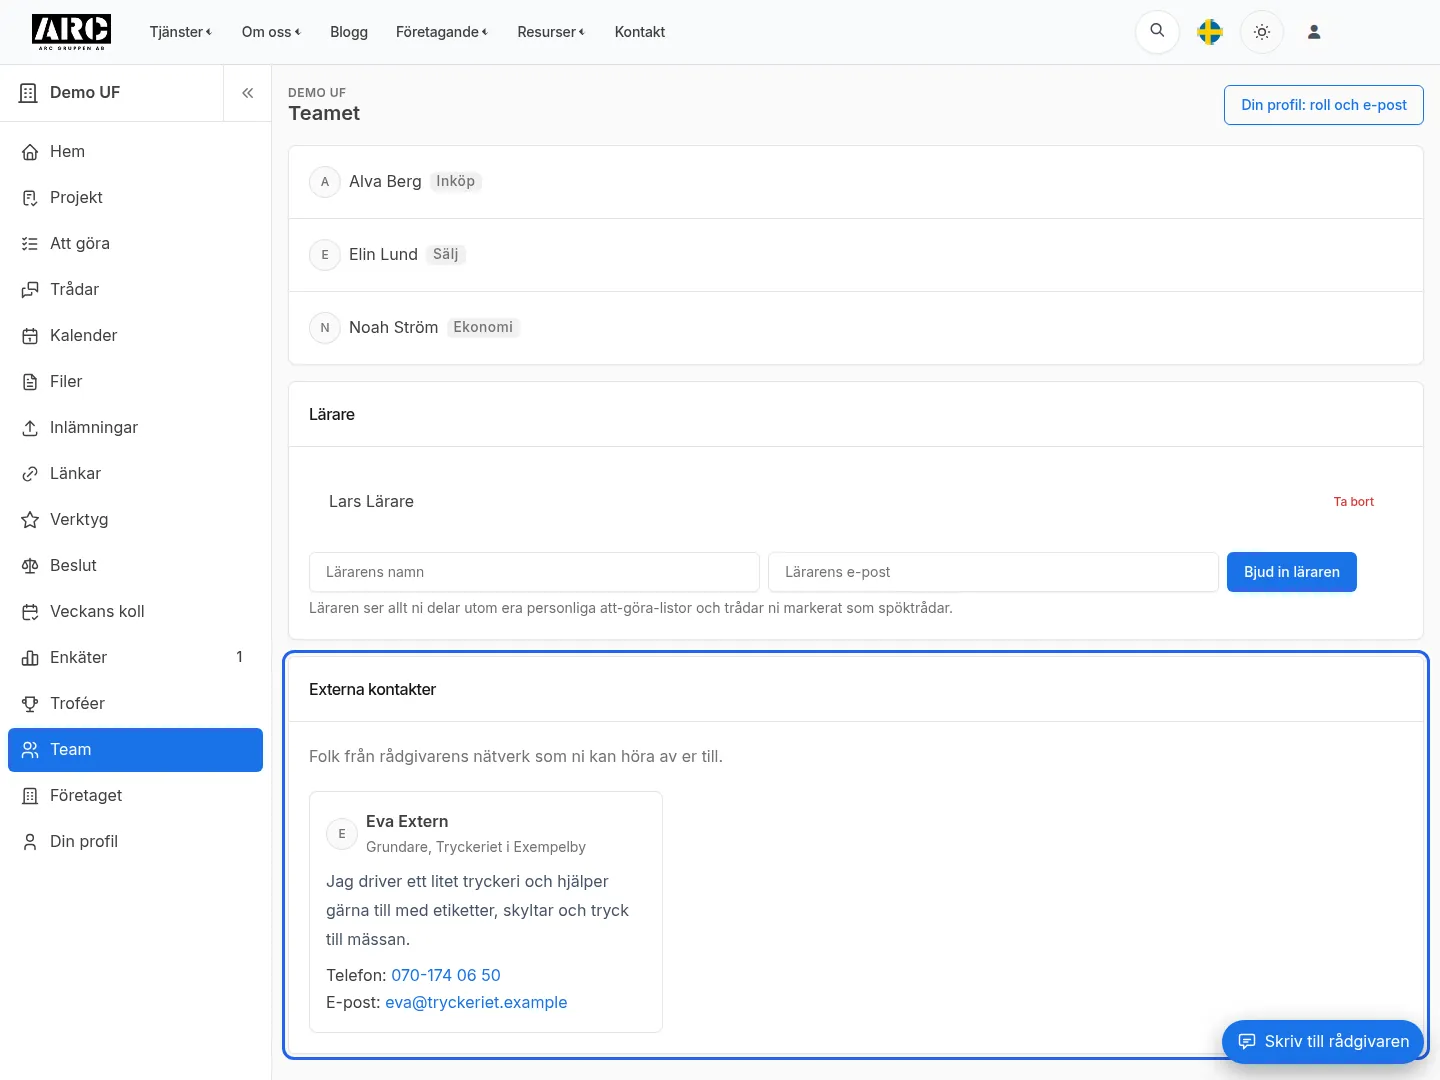Click the Lärarens e-post input field
This screenshot has width=1440, height=1080.
coord(993,572)
